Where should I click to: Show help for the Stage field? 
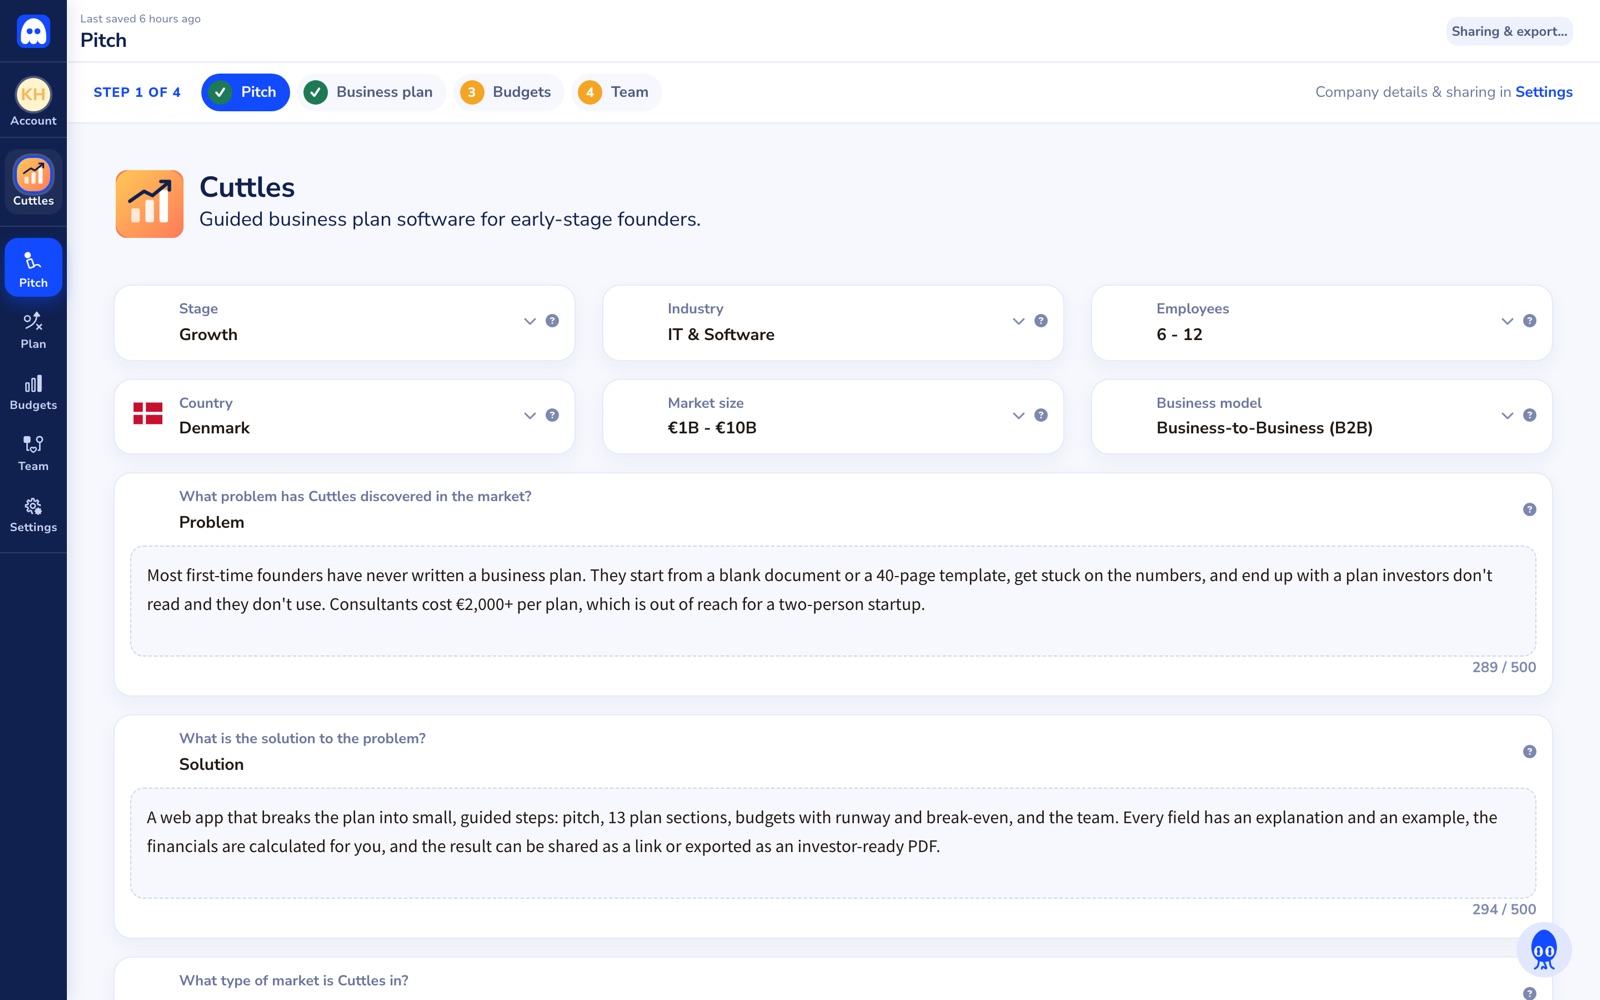pos(552,321)
